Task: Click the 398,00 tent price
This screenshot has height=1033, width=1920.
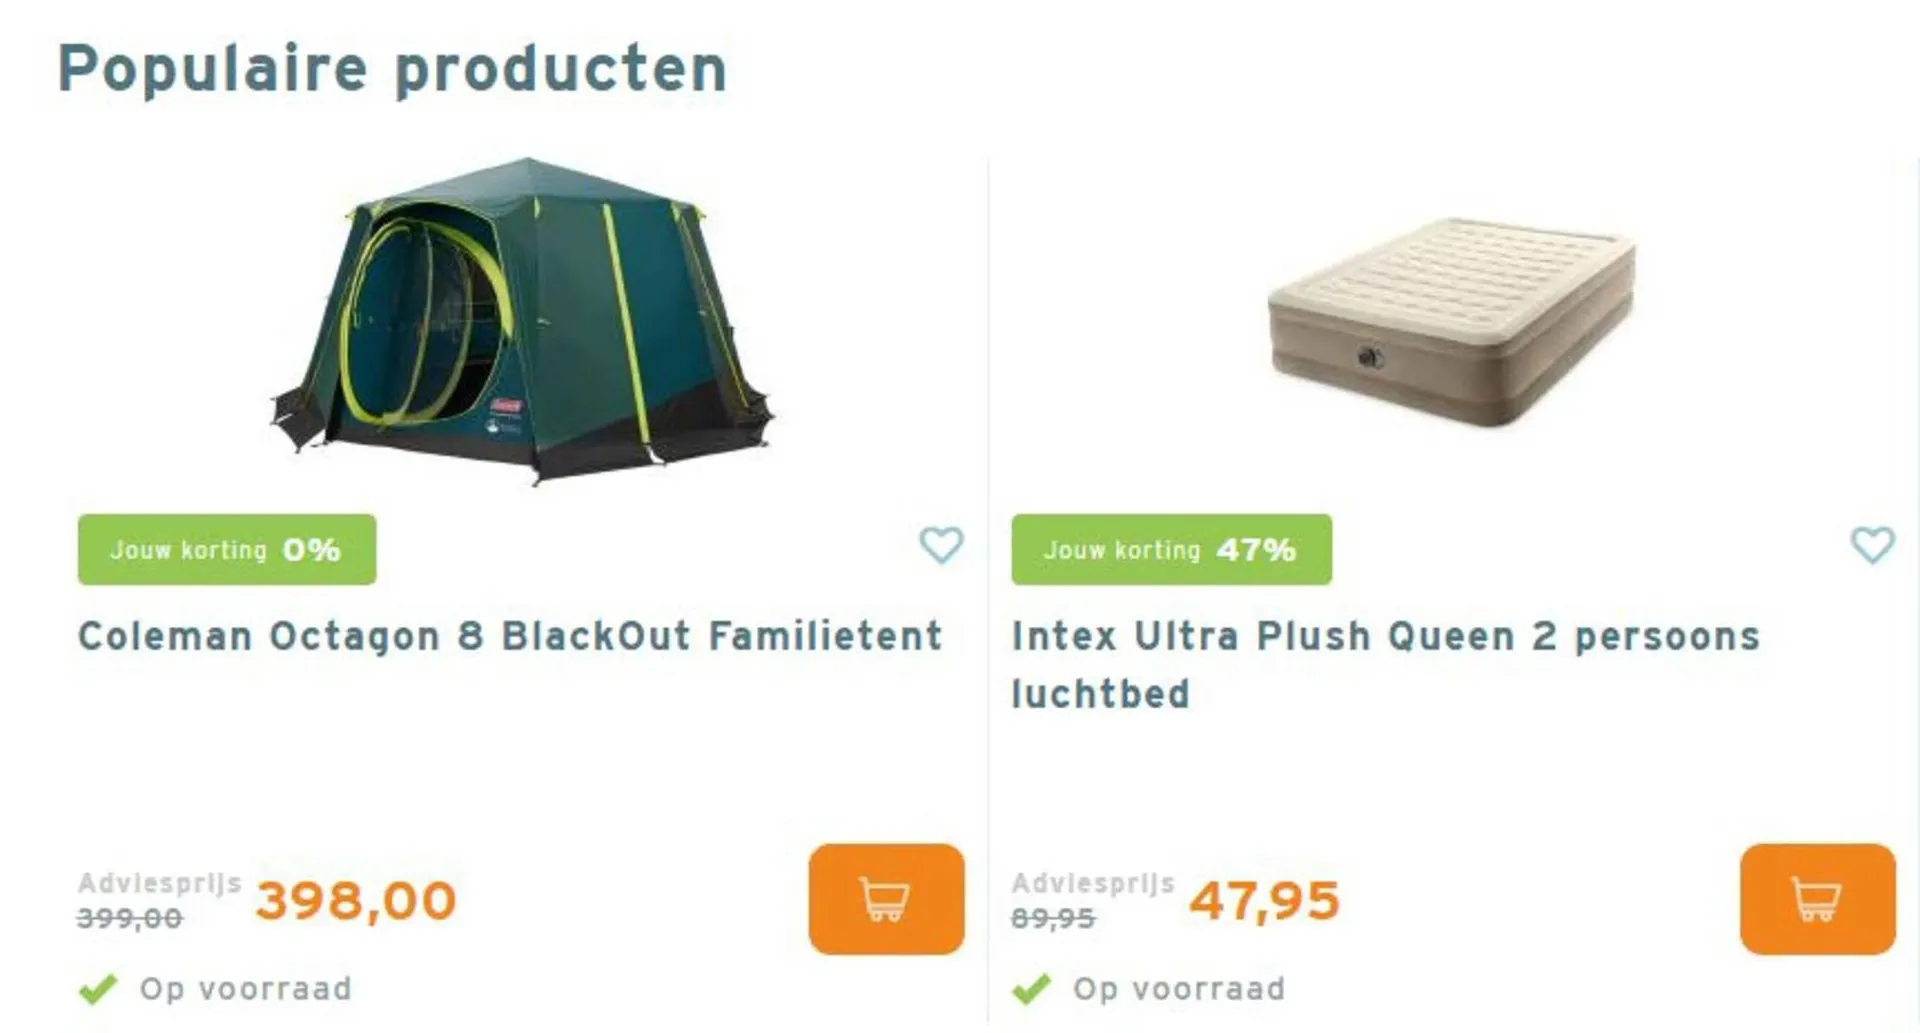Action: 356,900
